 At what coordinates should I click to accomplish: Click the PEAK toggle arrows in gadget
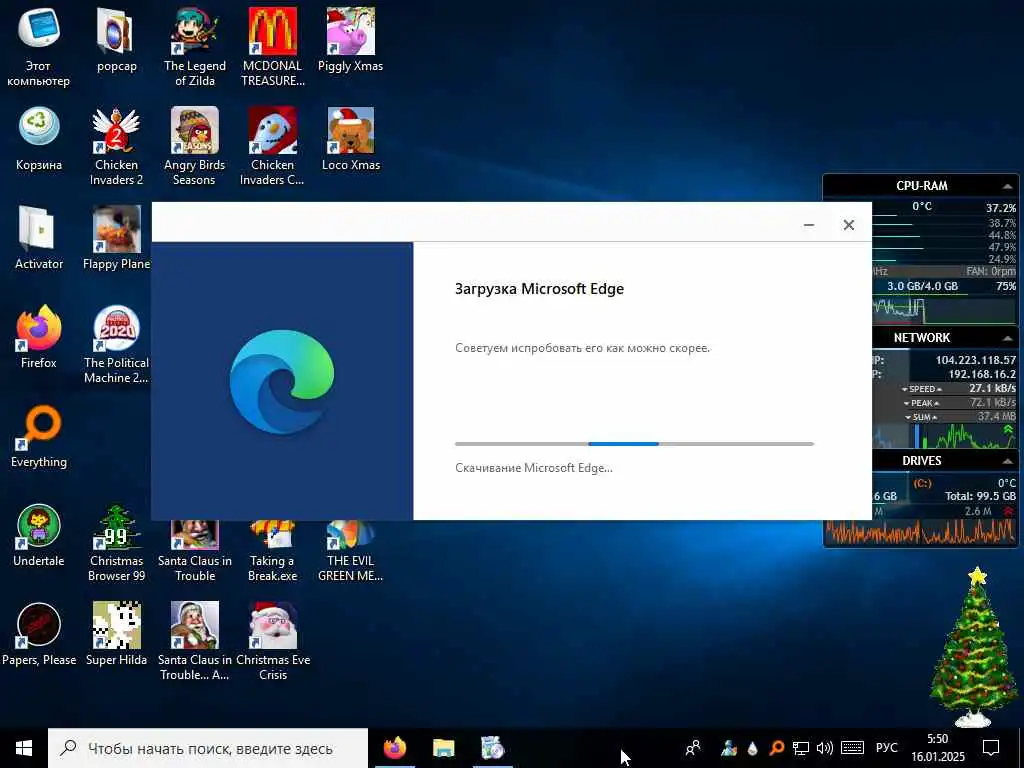pos(921,404)
